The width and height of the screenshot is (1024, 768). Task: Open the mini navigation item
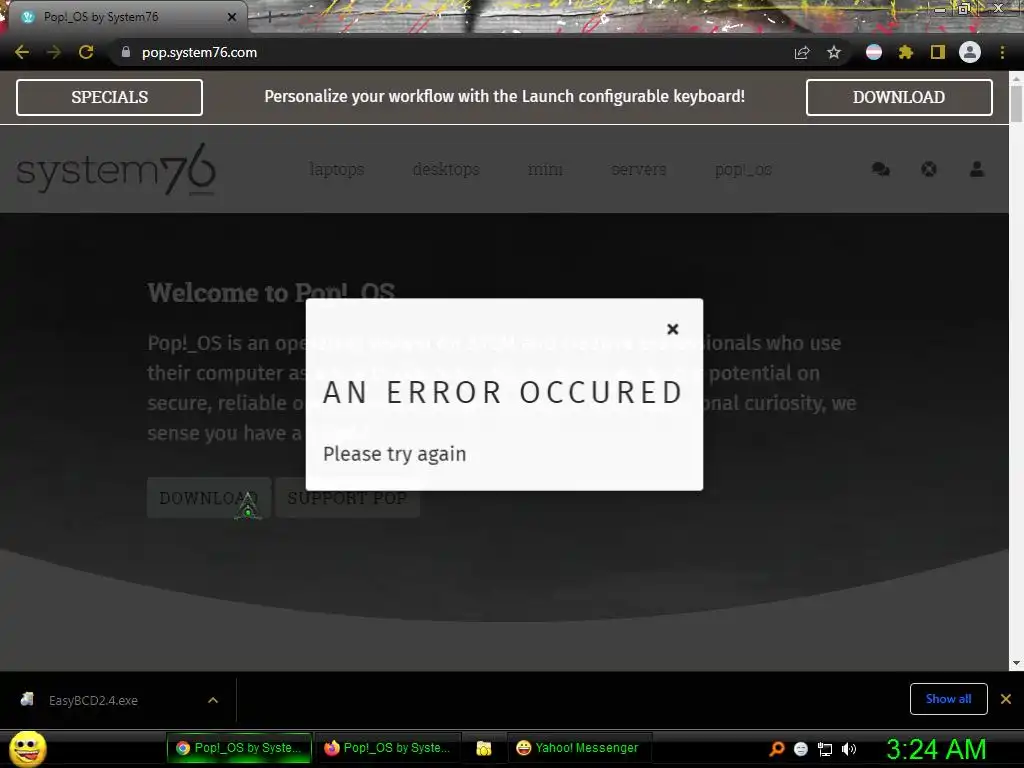click(x=545, y=170)
